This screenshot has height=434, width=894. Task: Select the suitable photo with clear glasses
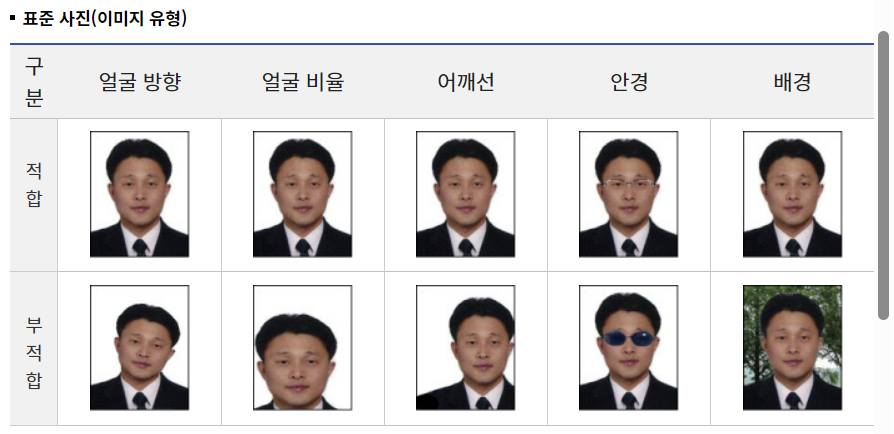[628, 194]
